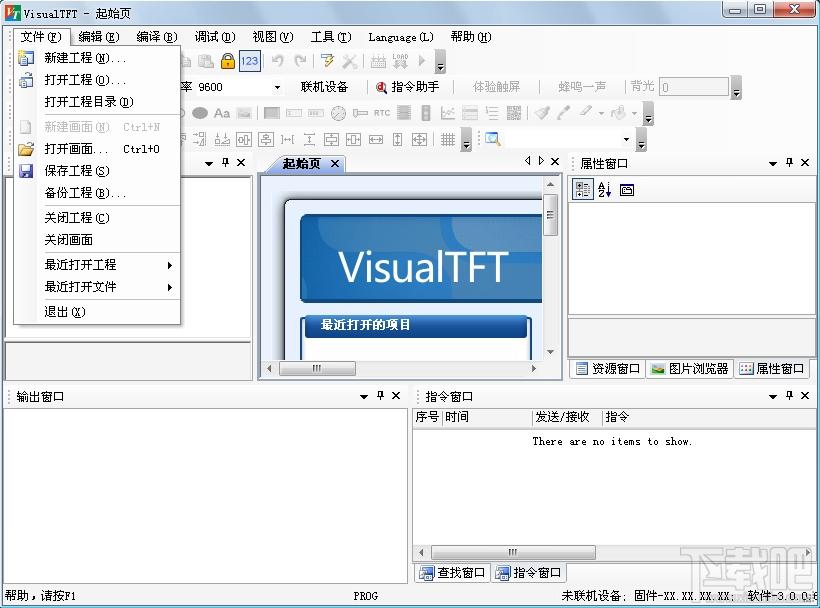Expand the backlight toolbar overflow options
This screenshot has width=820, height=608.
pyautogui.click(x=736, y=88)
